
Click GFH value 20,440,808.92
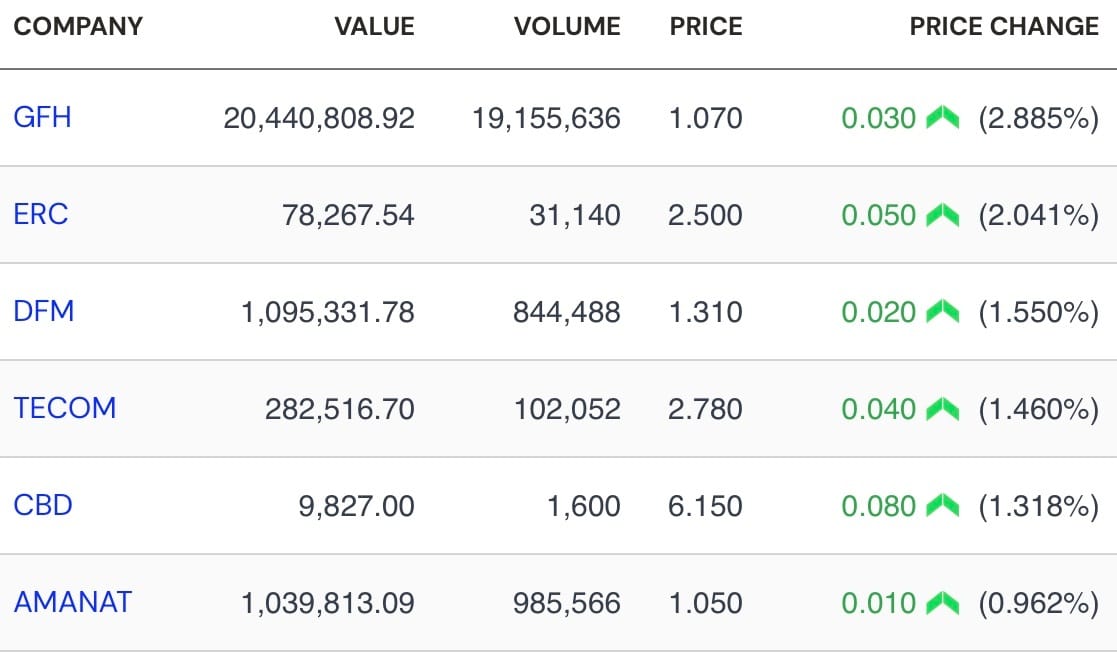(319, 118)
